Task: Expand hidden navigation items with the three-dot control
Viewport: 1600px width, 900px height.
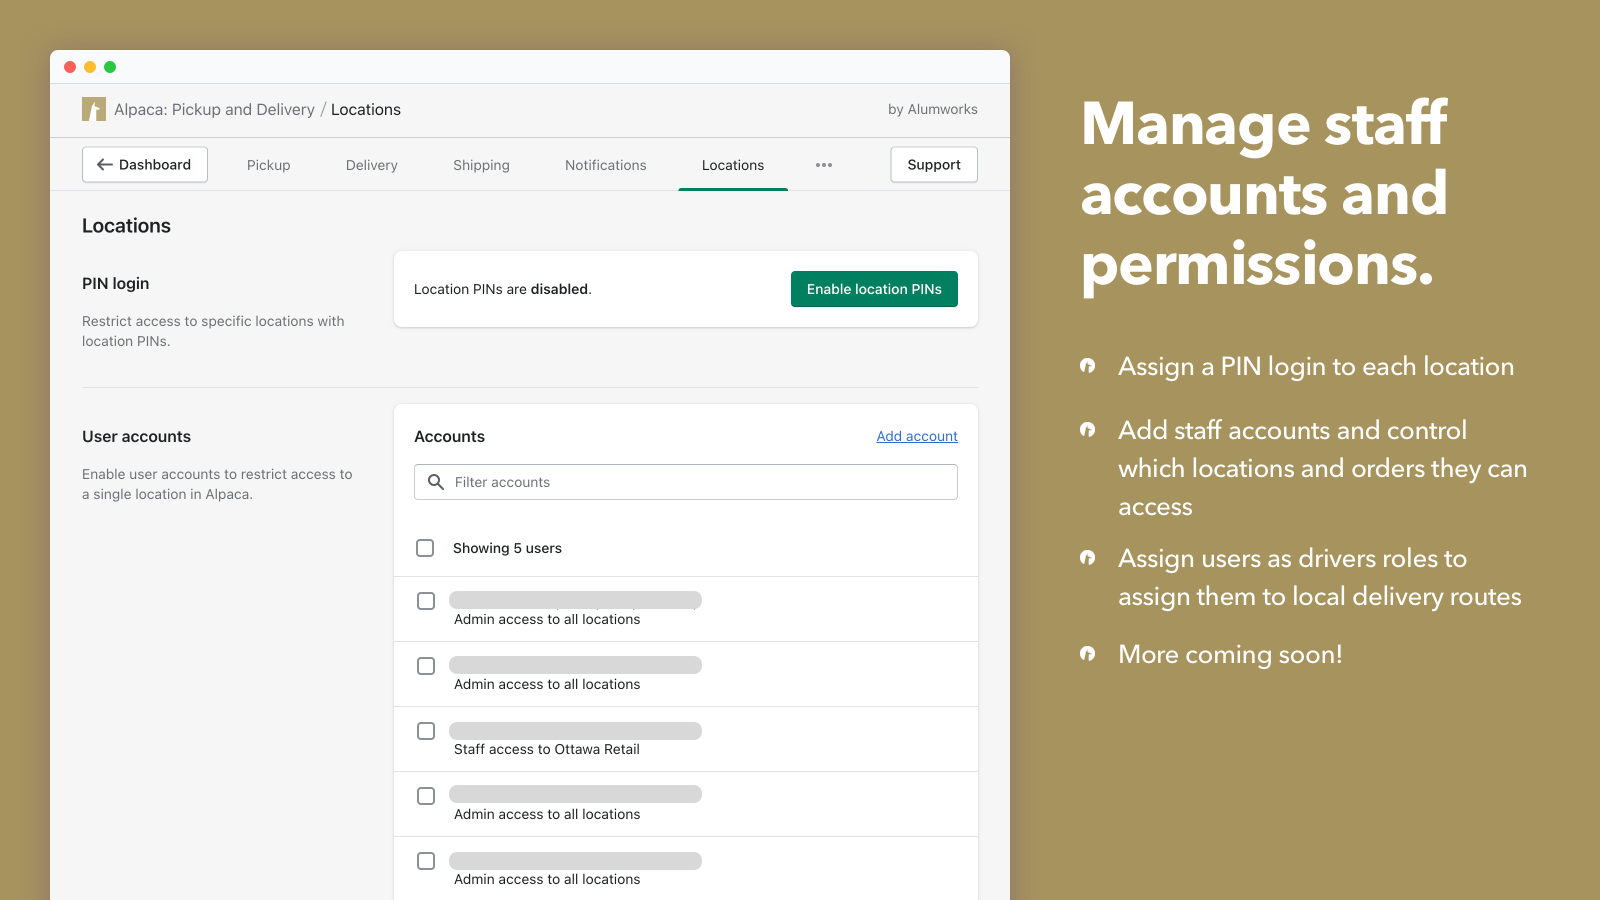Action: (x=823, y=164)
